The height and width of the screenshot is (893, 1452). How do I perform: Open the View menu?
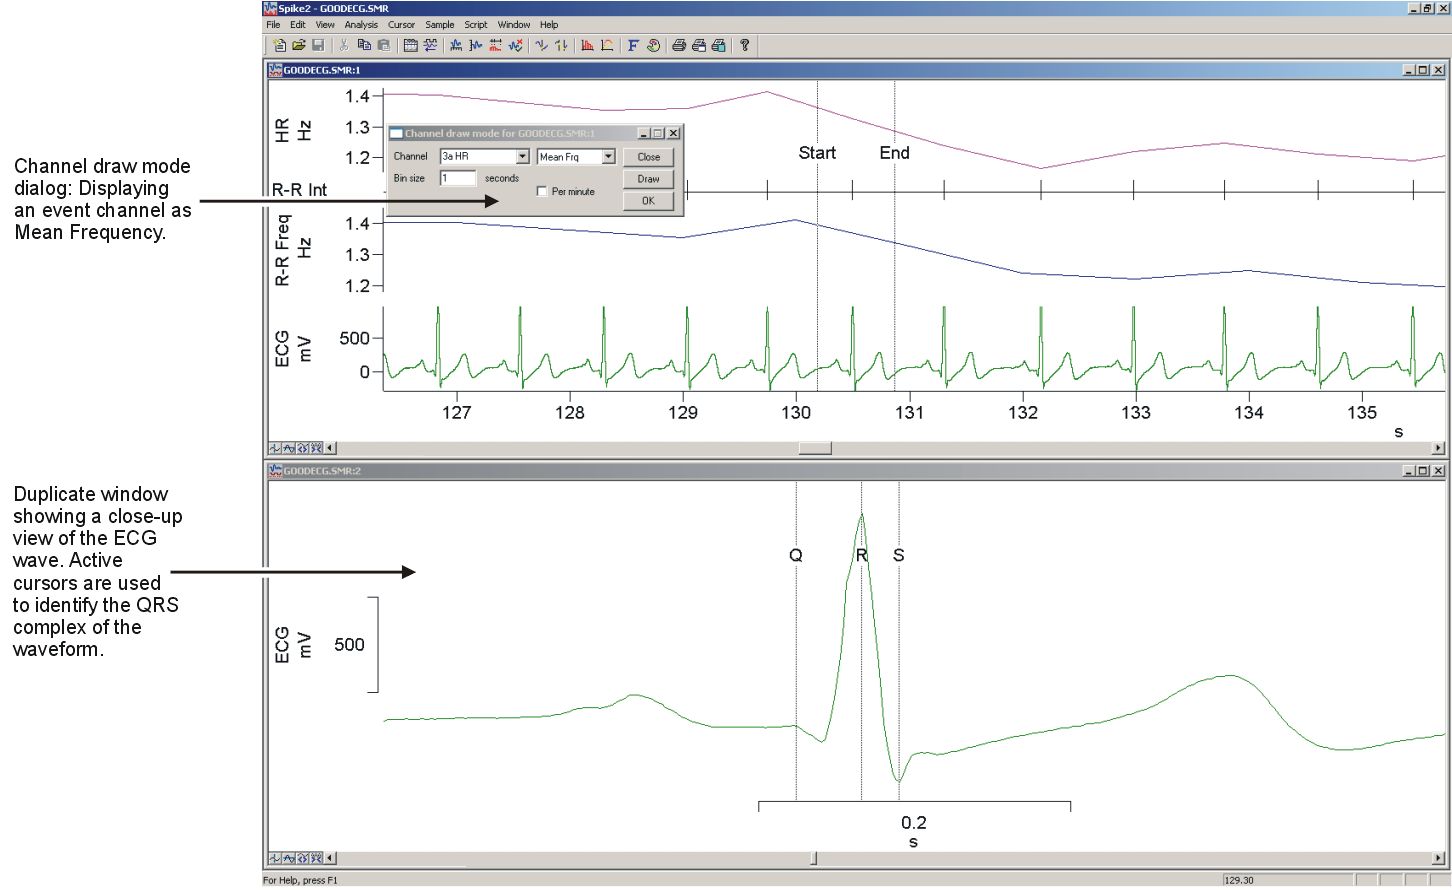coord(325,24)
